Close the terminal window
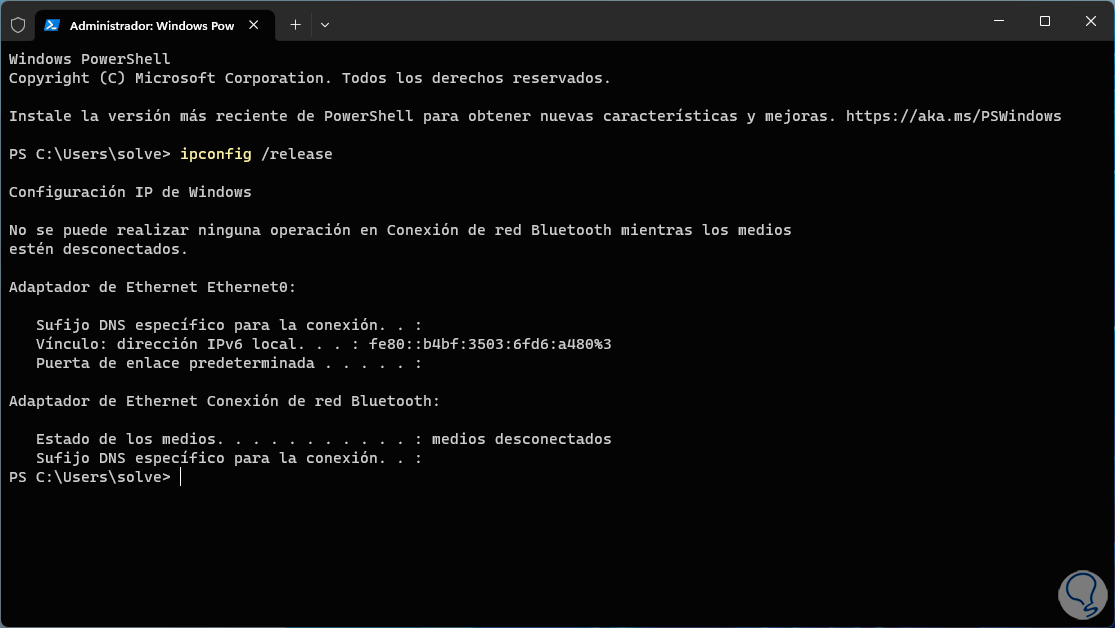The height and width of the screenshot is (628, 1115). coord(1091,21)
